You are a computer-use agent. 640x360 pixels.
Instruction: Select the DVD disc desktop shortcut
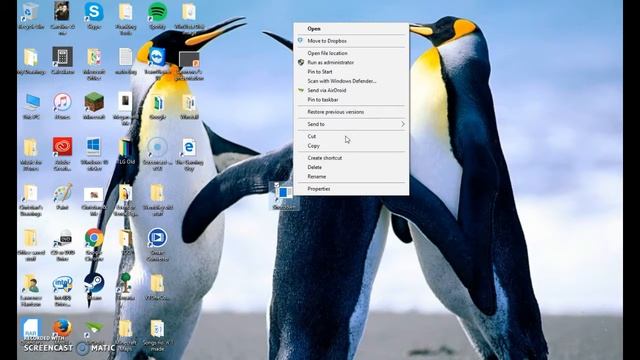64,238
